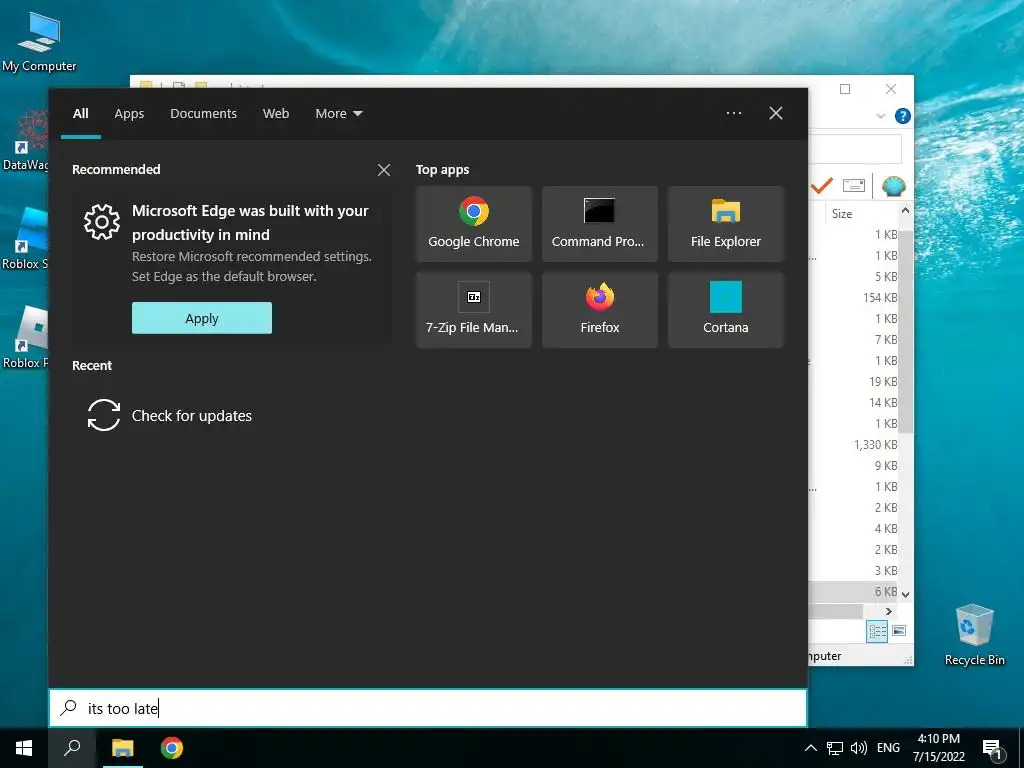Show hidden system tray icons chevron
This screenshot has width=1024, height=768.
click(810, 748)
